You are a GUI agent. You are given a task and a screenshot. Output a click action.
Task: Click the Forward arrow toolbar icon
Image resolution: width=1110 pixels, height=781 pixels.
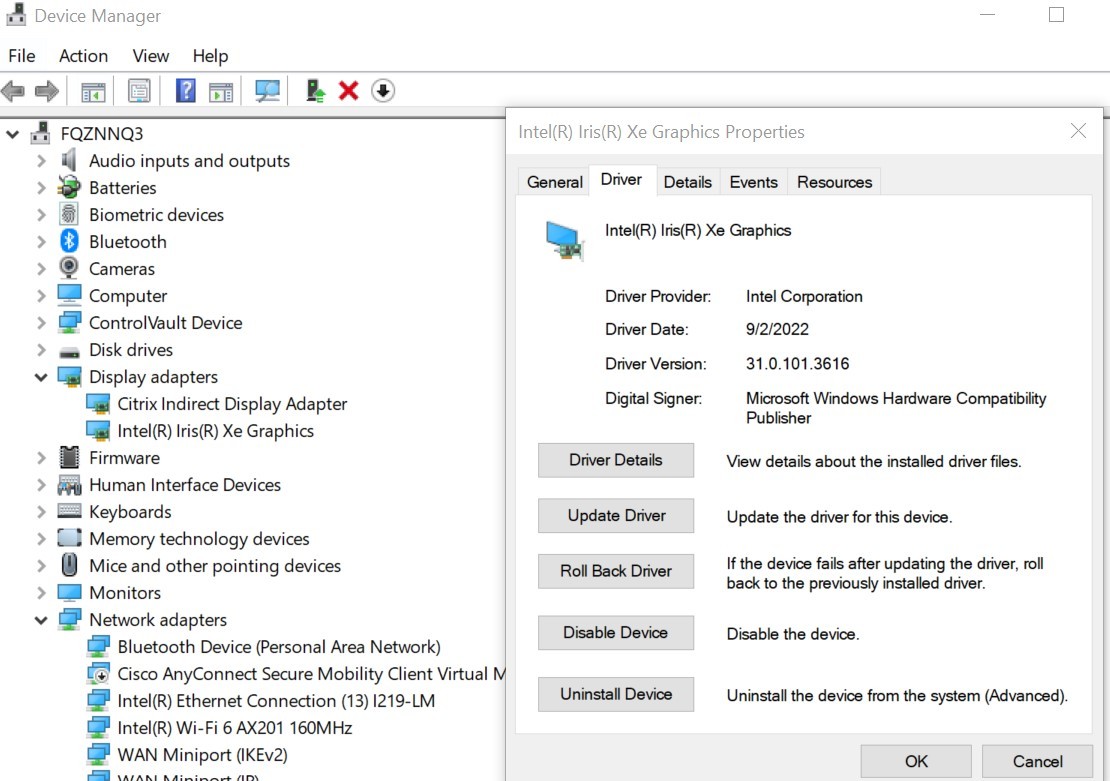(47, 91)
